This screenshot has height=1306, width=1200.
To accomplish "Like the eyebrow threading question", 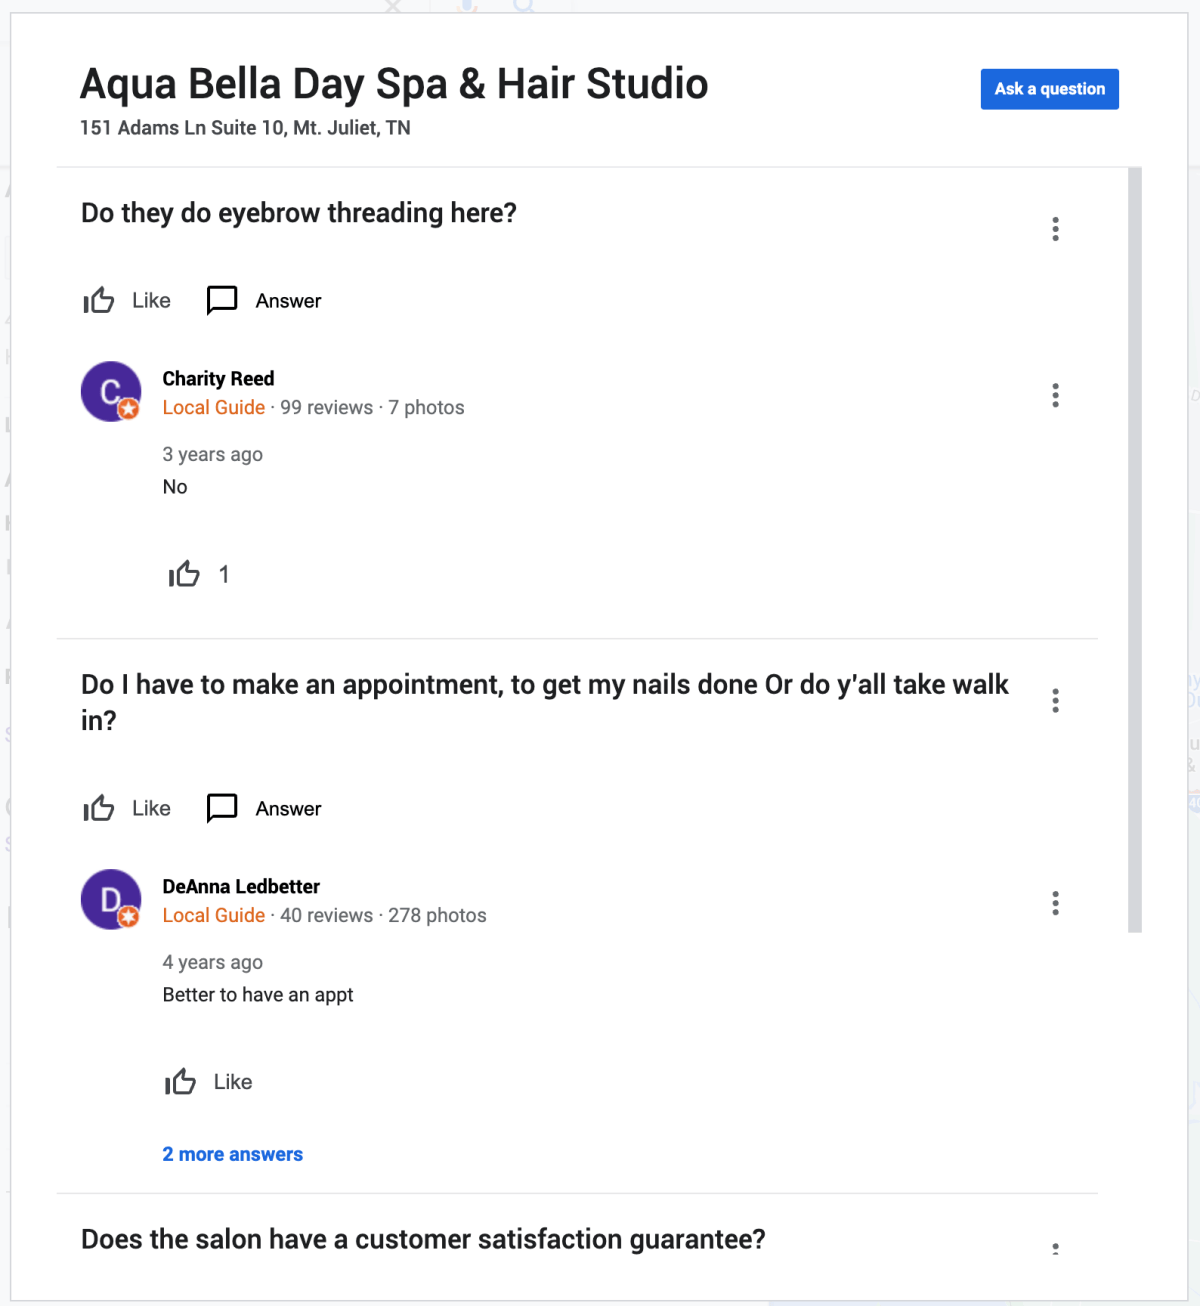I will click(x=127, y=300).
